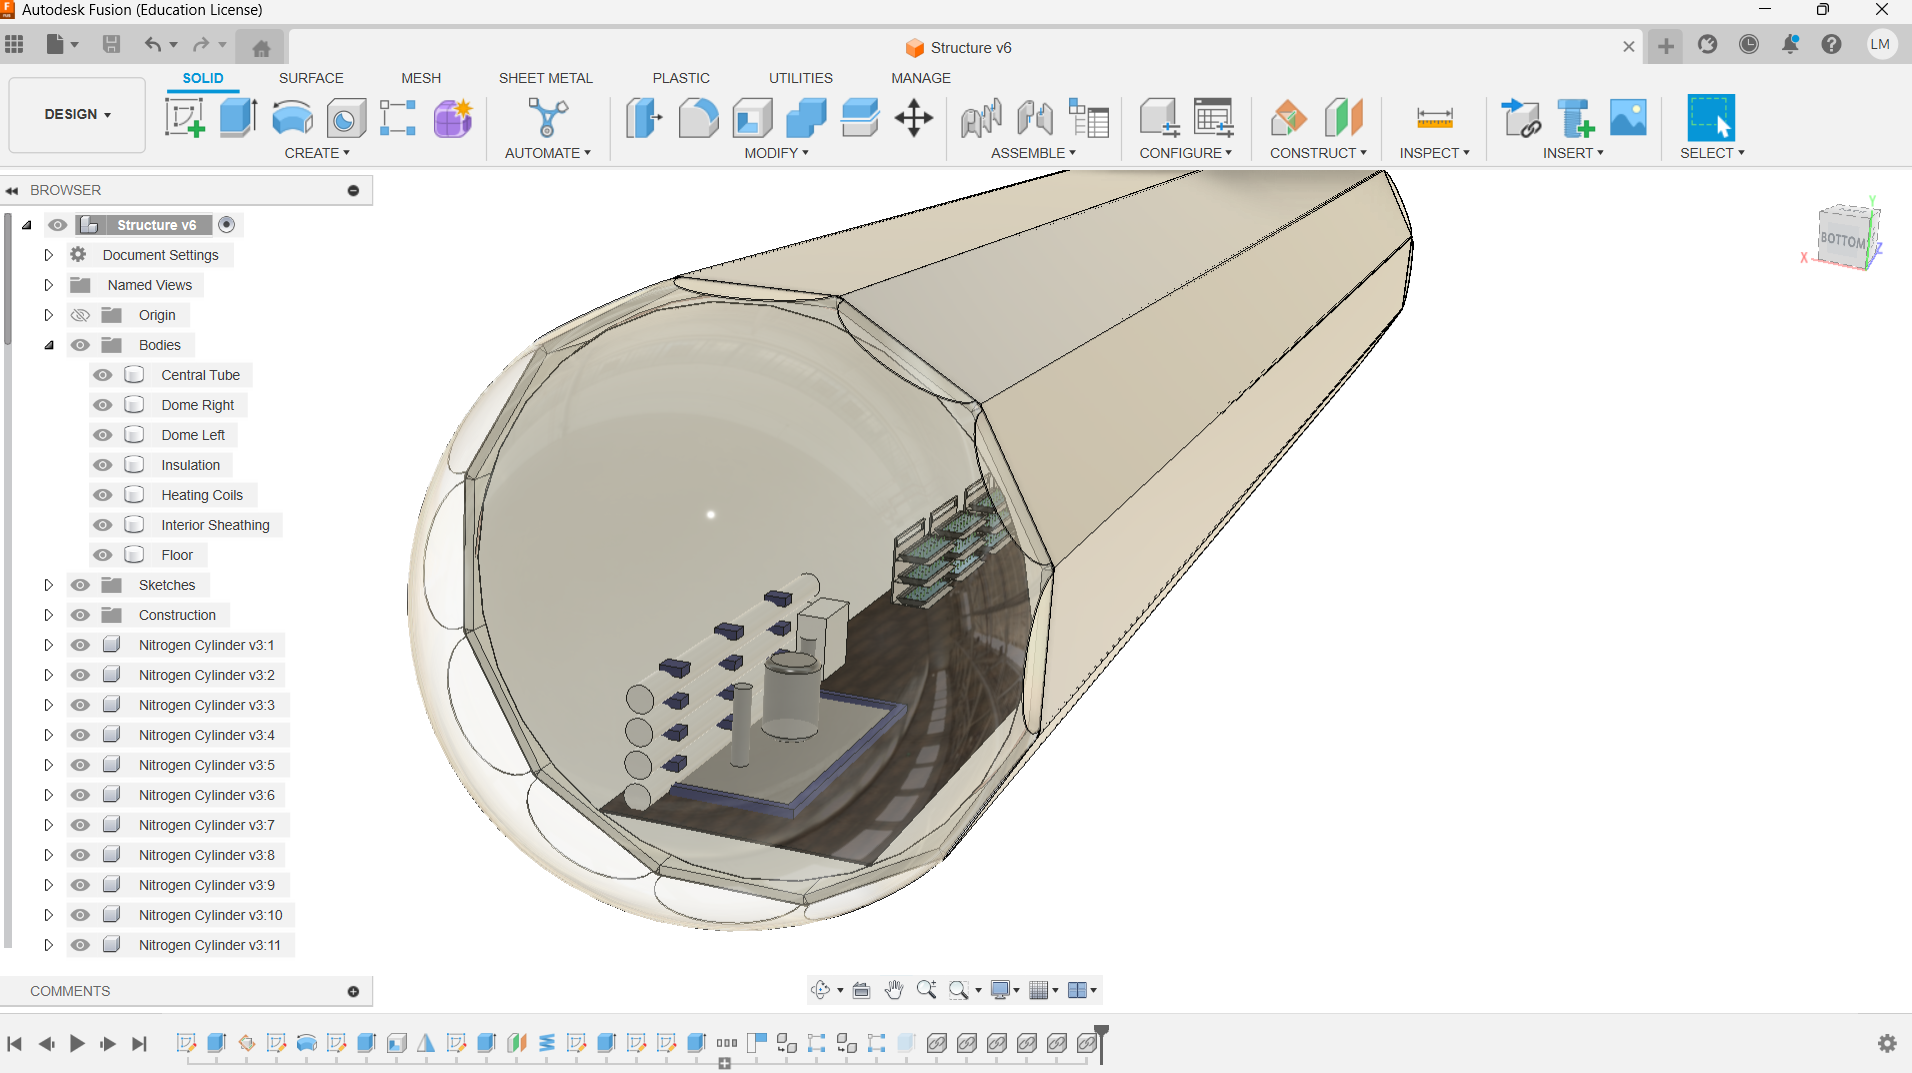The width and height of the screenshot is (1912, 1073).
Task: Activate the Select window tool
Action: click(1711, 118)
